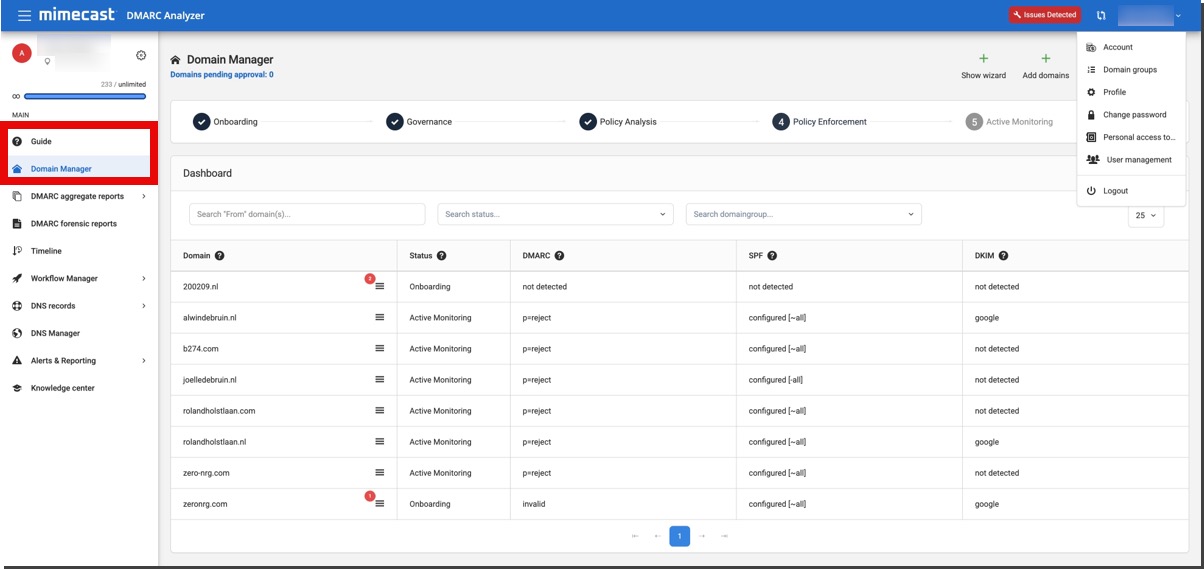The width and height of the screenshot is (1204, 569).
Task: Open the Search status dropdown
Action: click(555, 214)
